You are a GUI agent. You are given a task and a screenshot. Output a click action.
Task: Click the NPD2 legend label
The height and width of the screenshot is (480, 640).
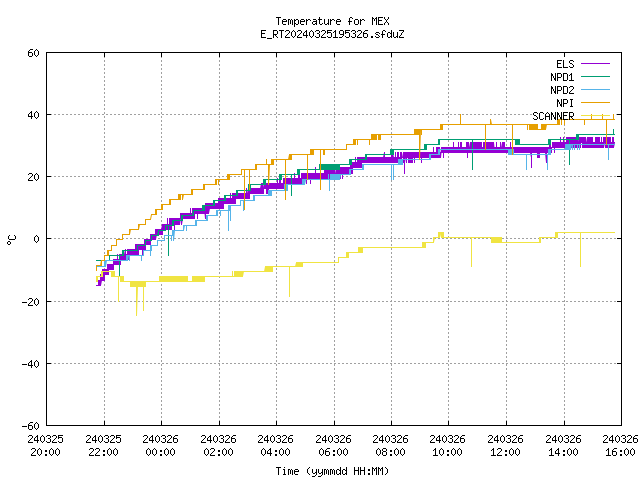click(x=562, y=90)
